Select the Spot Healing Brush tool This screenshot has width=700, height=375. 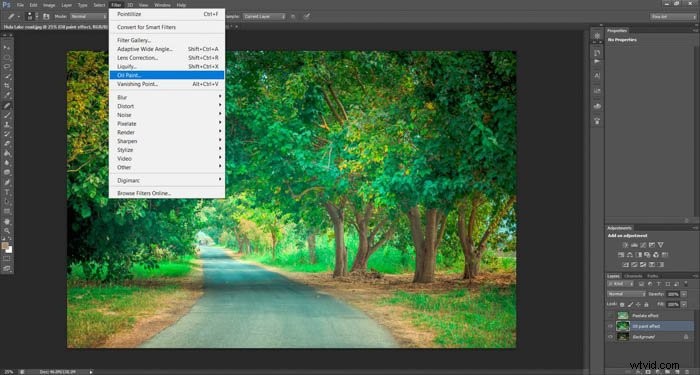7,105
